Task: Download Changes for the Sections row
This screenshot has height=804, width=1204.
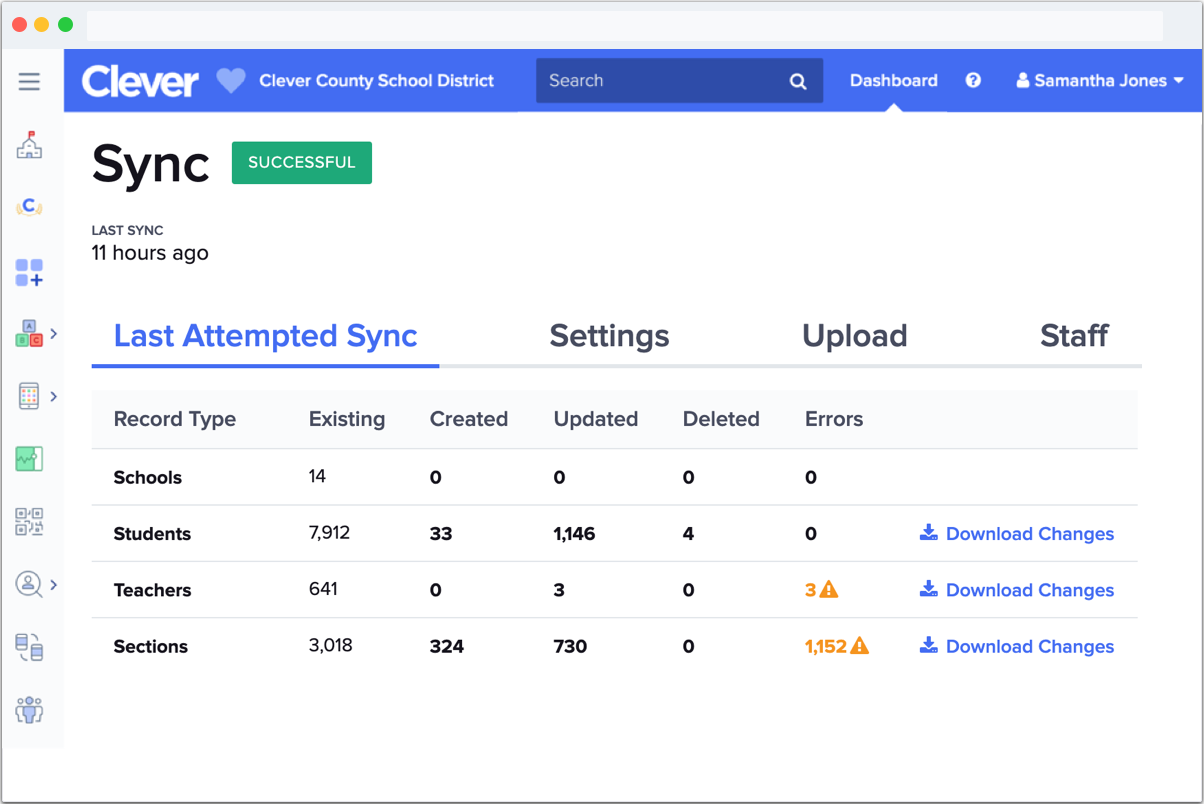Action: (x=1017, y=647)
